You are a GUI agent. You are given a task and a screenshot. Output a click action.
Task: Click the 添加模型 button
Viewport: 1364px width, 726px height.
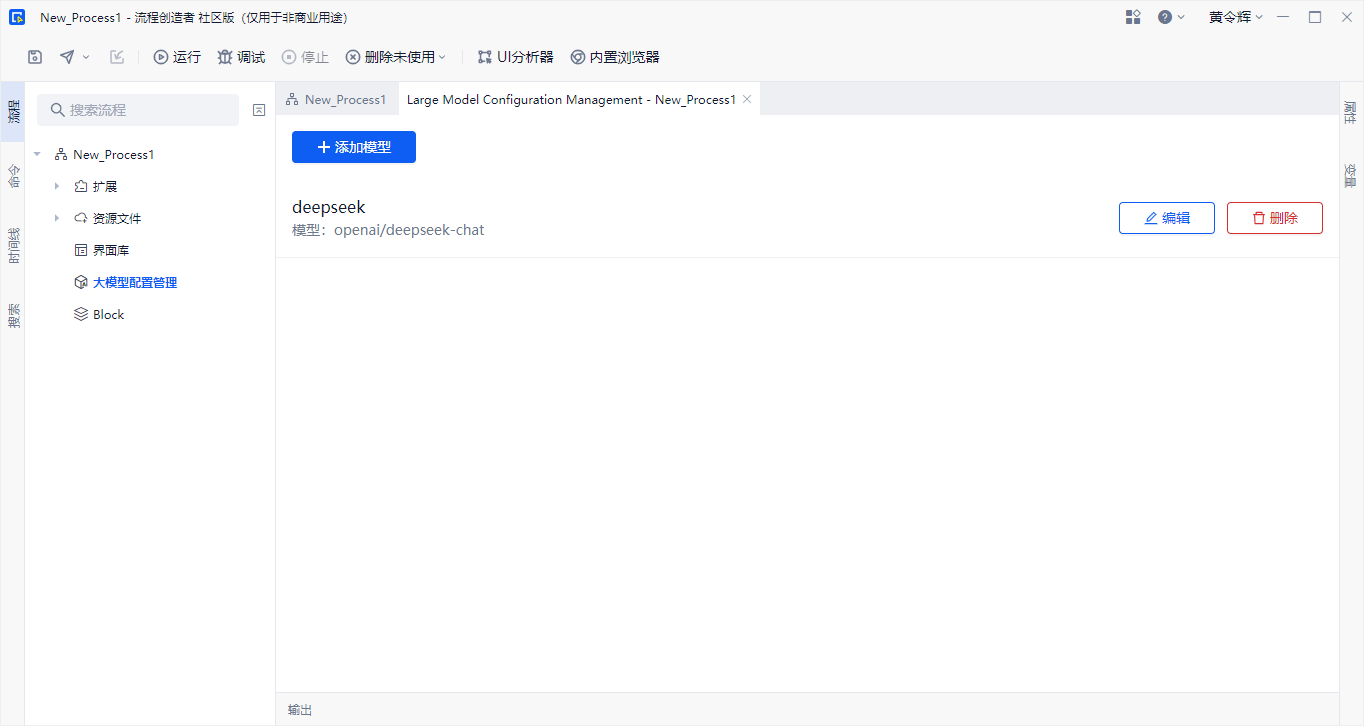353,147
